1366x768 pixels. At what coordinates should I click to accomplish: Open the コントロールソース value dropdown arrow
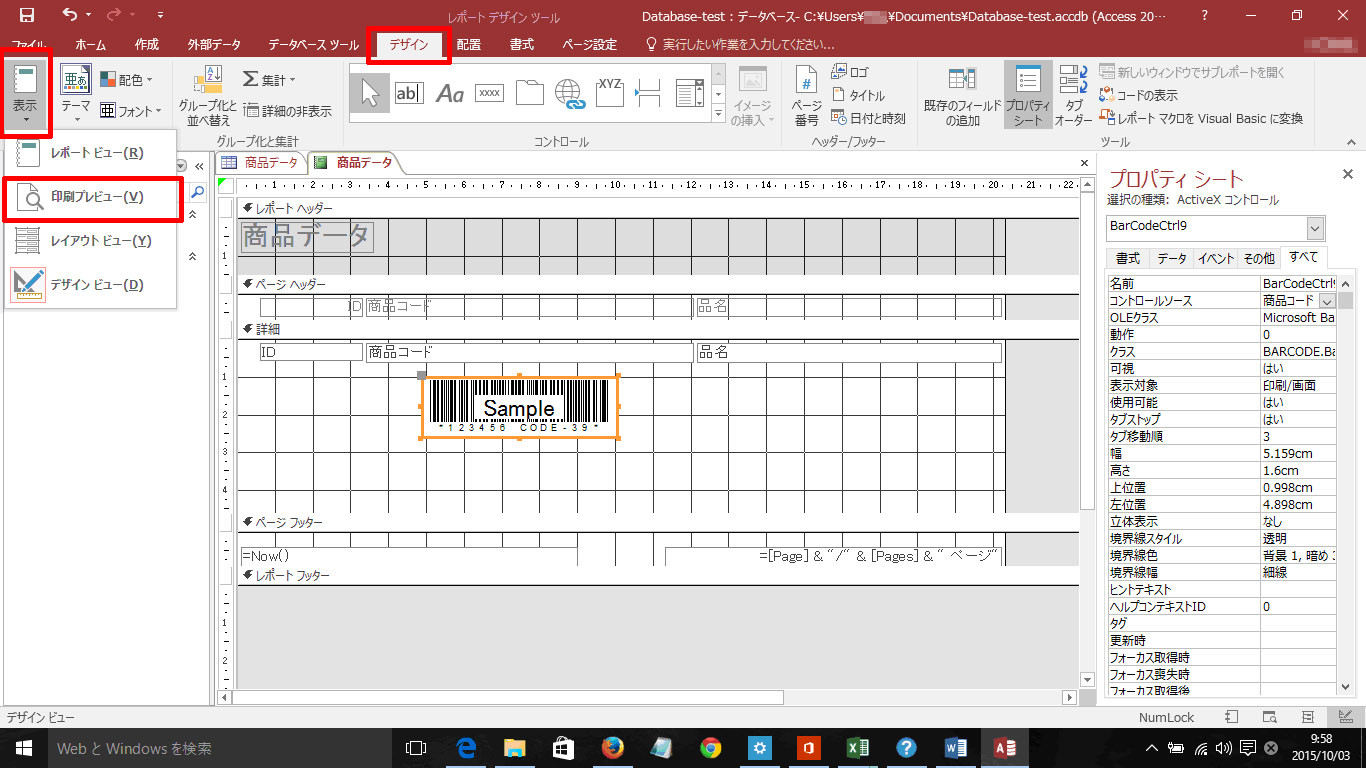[x=1327, y=301]
